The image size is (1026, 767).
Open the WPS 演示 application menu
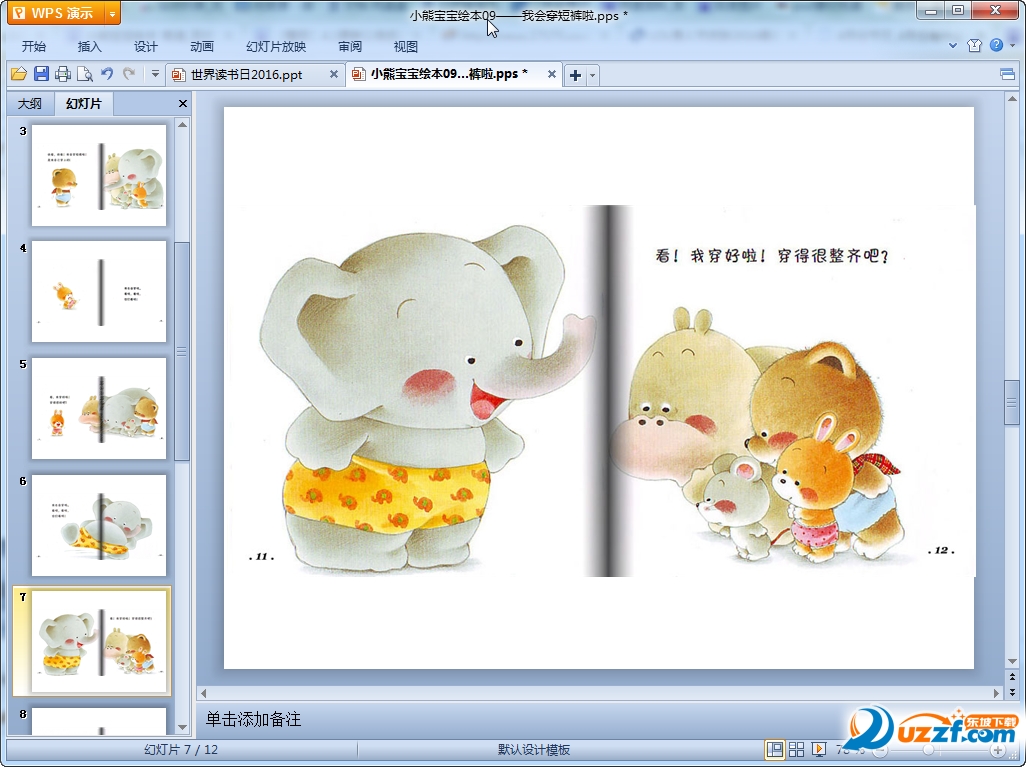pos(55,13)
